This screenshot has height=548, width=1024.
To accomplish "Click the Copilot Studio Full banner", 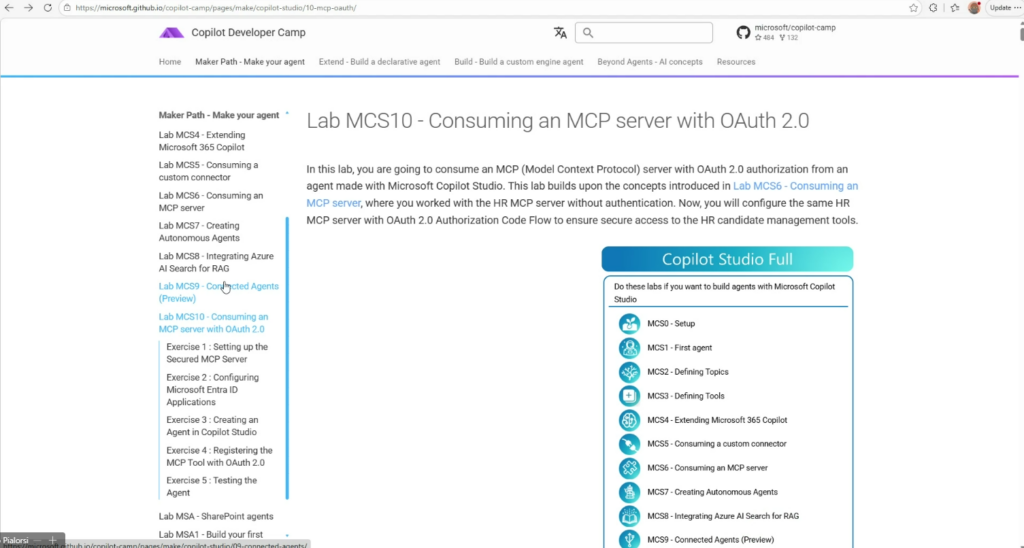I will [728, 259].
